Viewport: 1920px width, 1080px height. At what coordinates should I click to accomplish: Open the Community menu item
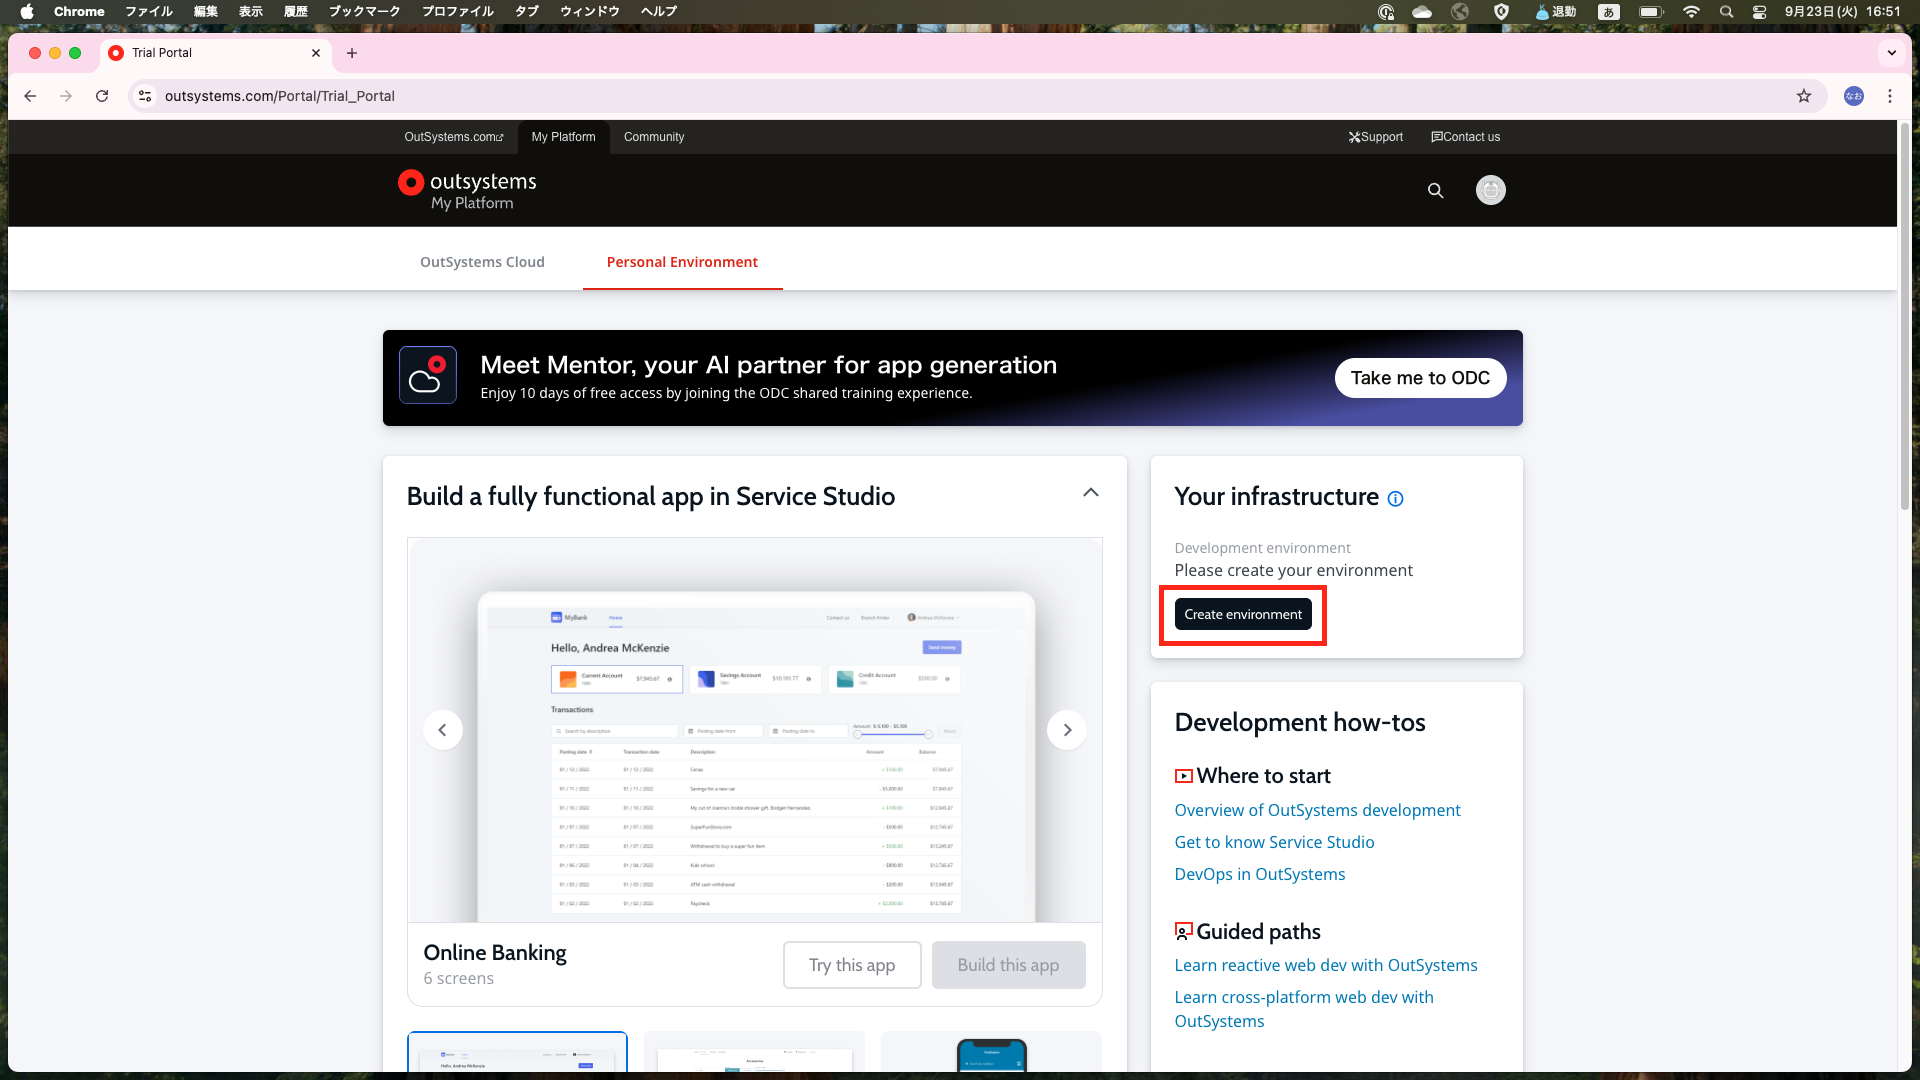(x=654, y=137)
